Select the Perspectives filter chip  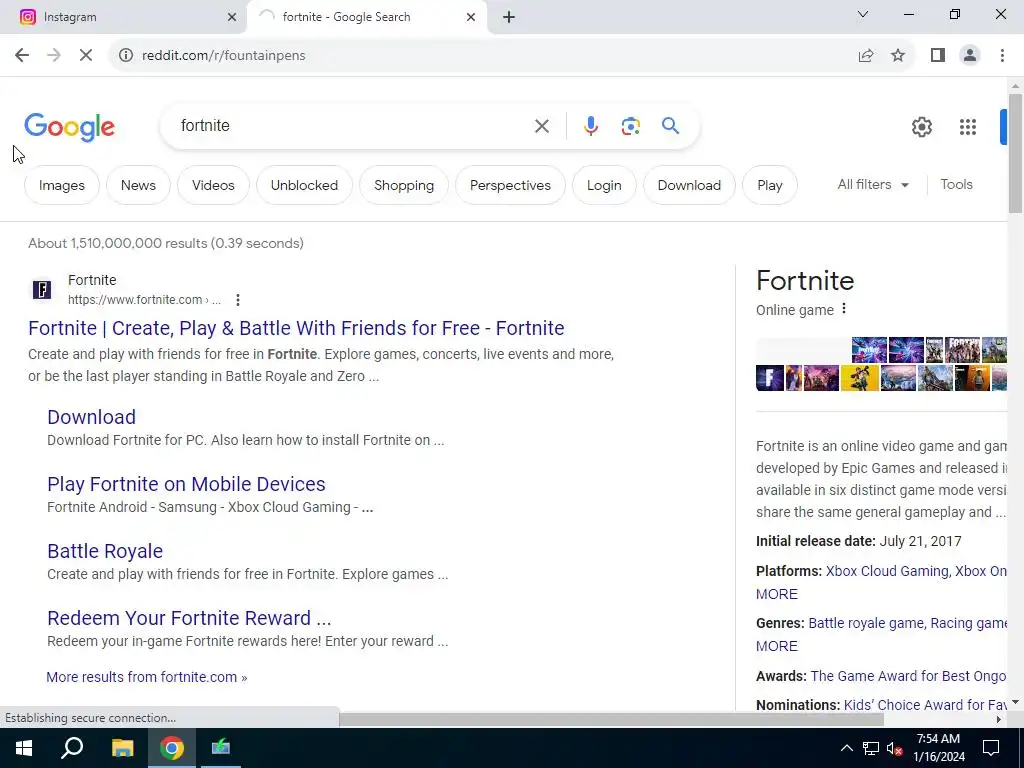point(510,185)
